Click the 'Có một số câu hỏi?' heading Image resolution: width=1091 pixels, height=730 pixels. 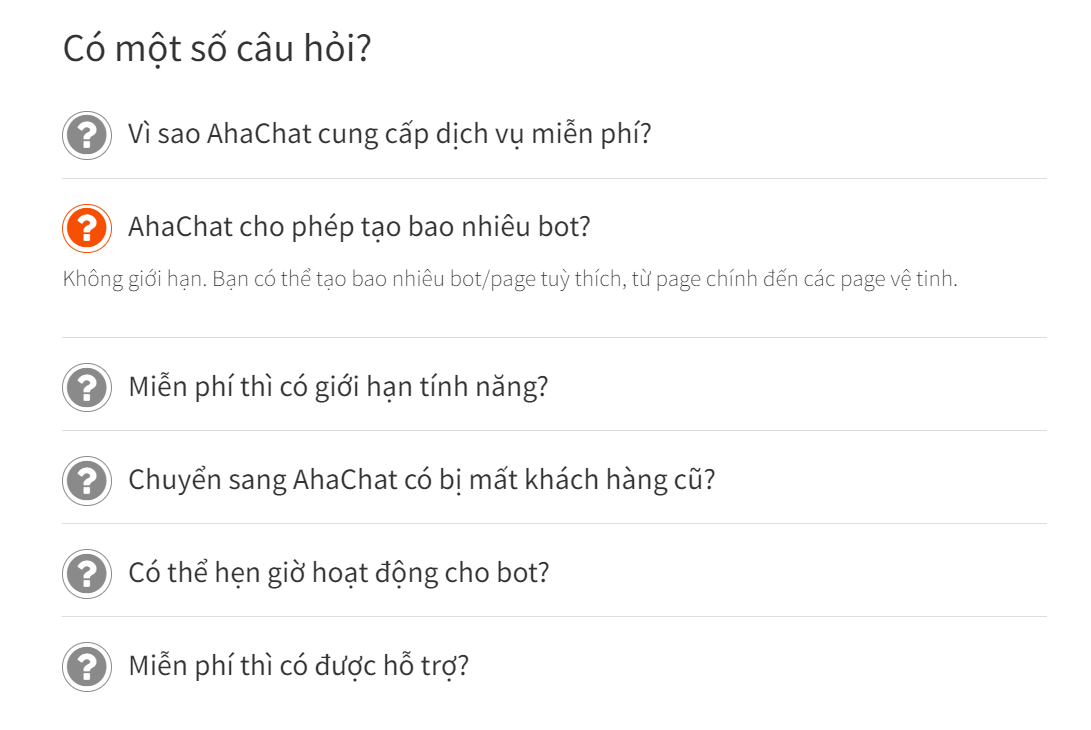[x=217, y=49]
